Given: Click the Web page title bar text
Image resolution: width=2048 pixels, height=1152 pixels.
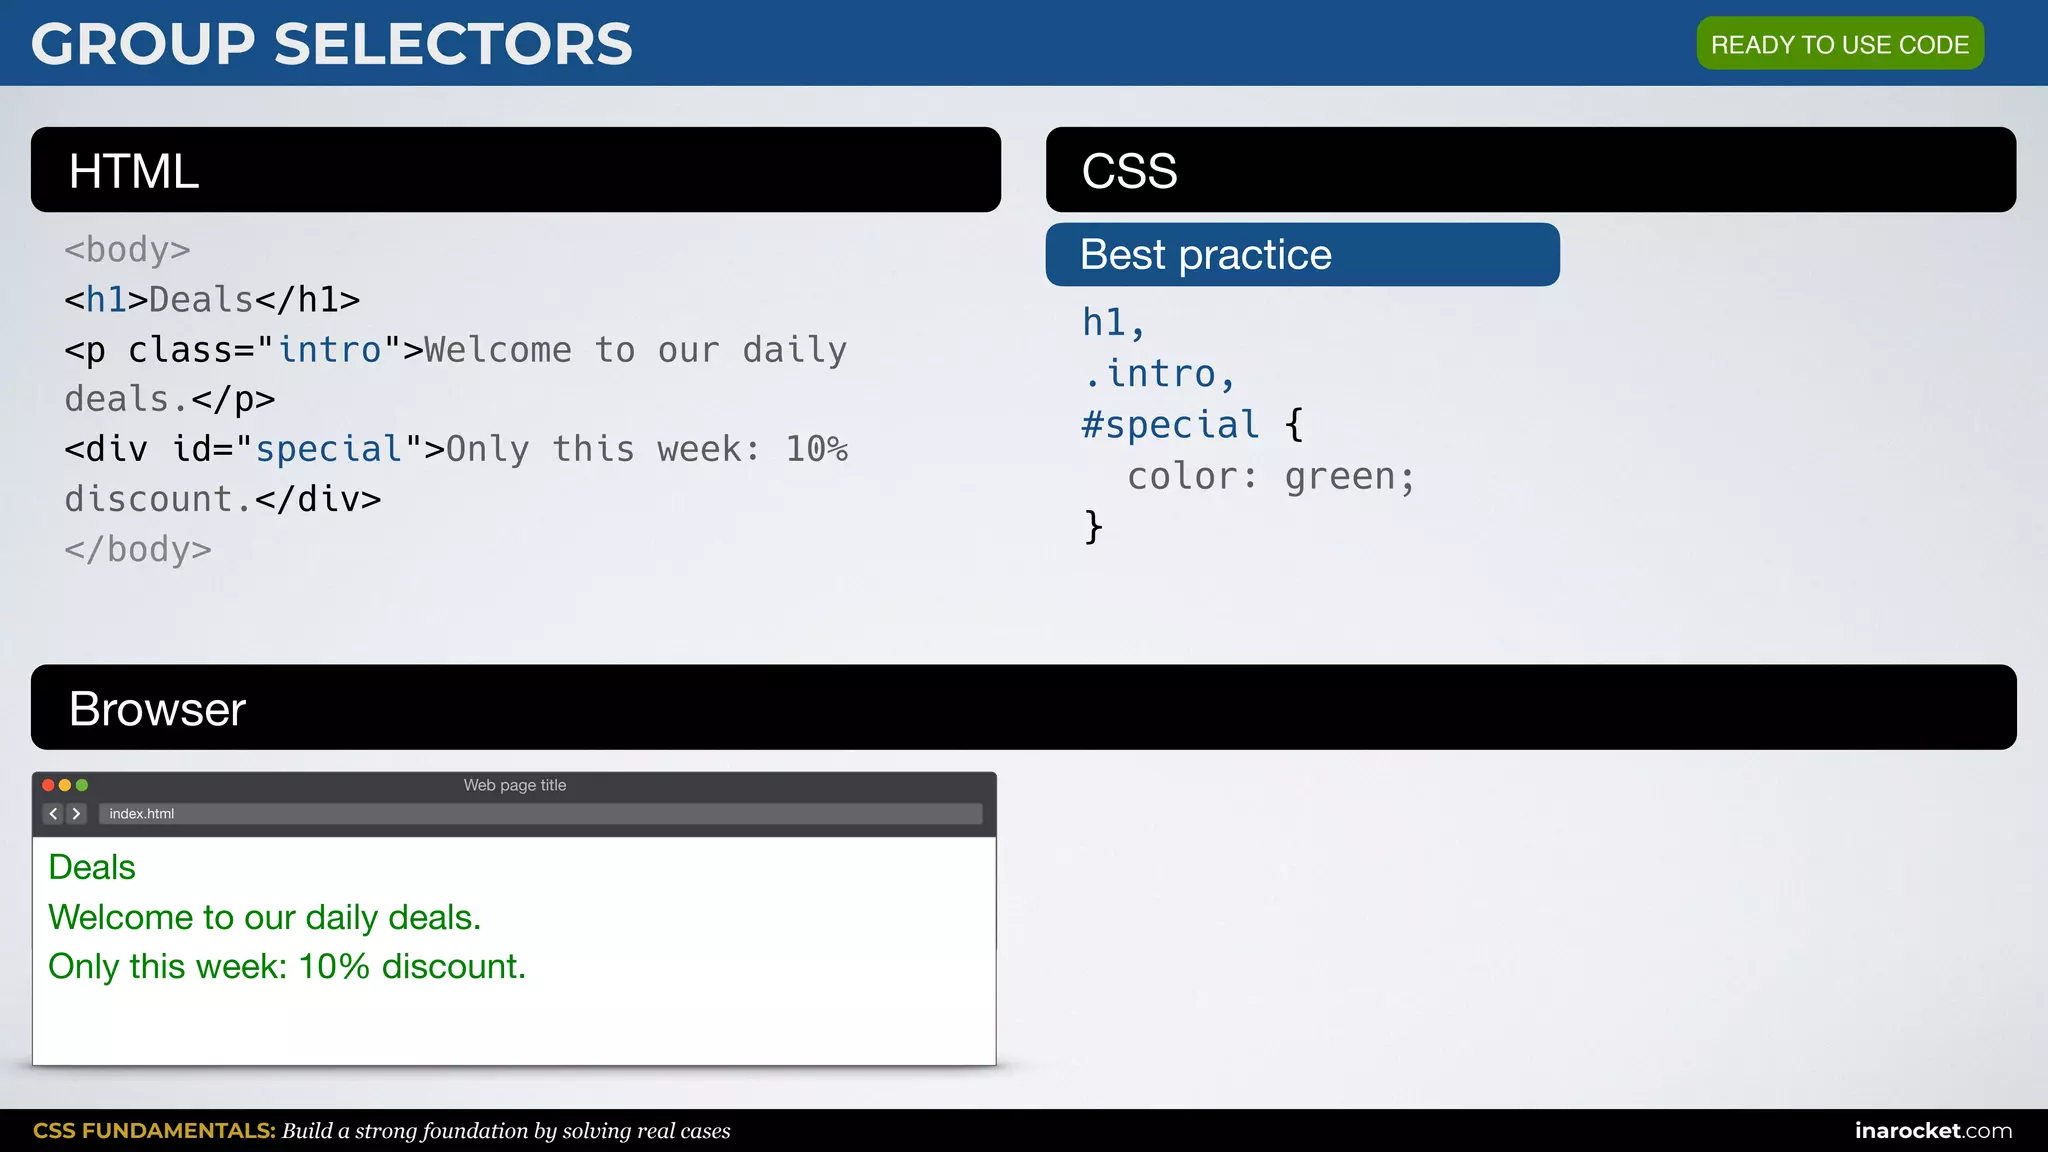Looking at the screenshot, I should tap(515, 785).
